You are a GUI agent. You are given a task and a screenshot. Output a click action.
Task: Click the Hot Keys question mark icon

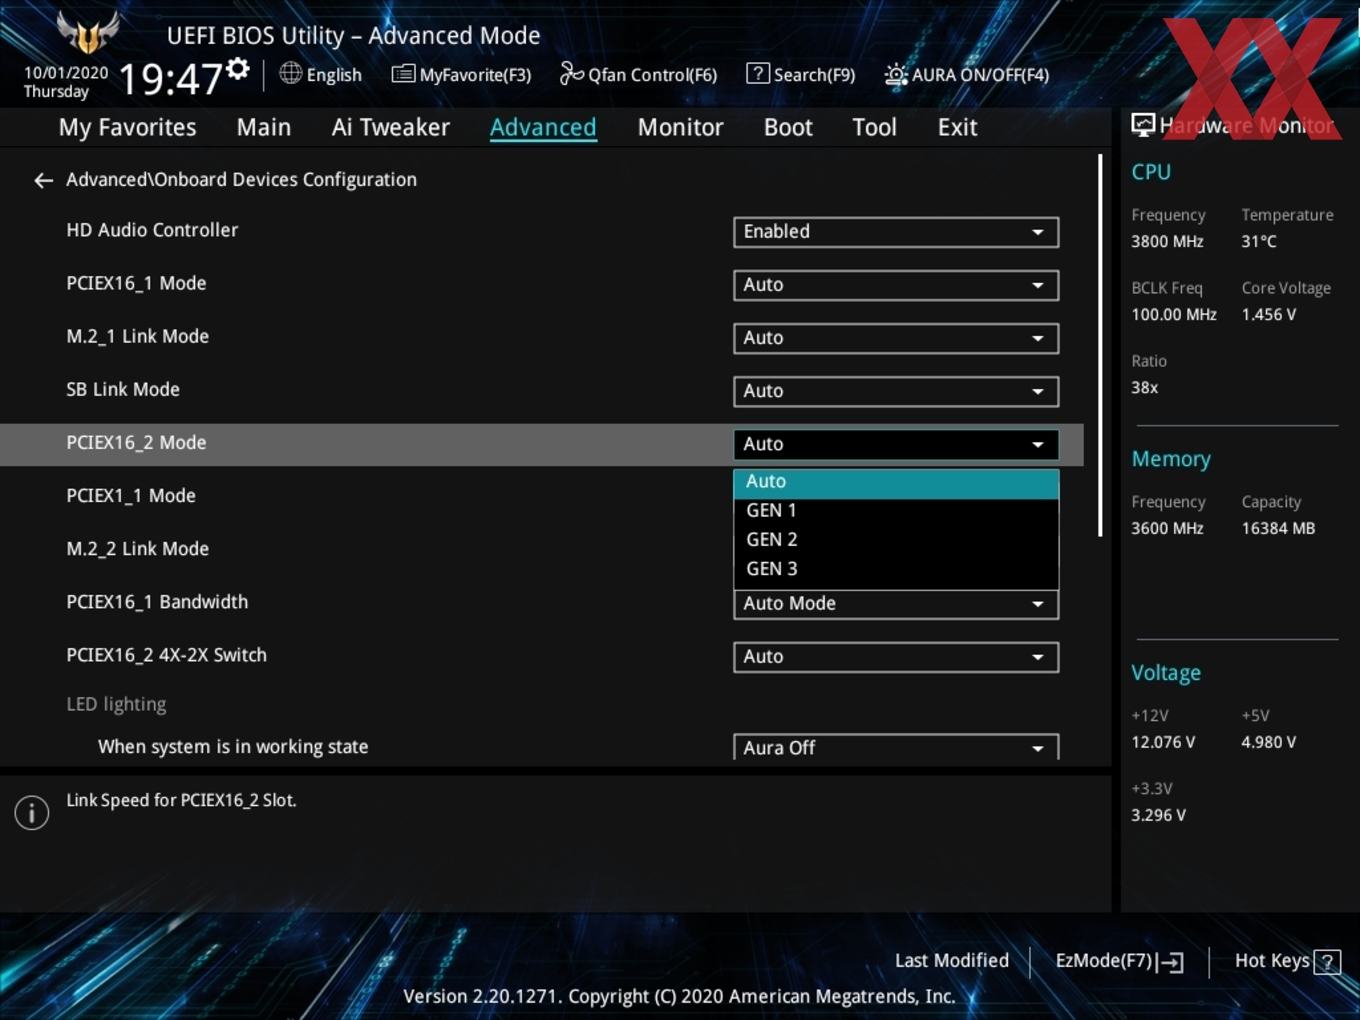click(1327, 962)
